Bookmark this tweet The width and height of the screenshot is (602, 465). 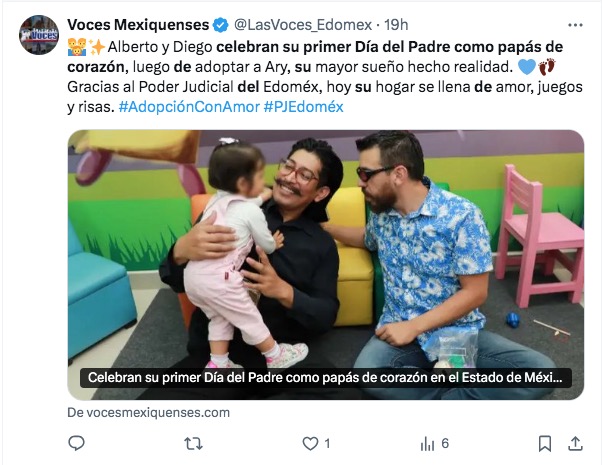click(x=545, y=444)
